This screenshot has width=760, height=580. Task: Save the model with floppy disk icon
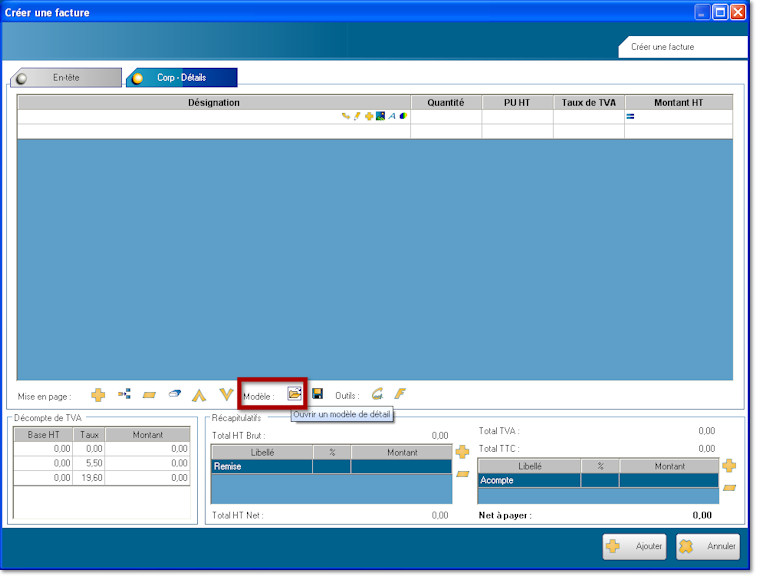pos(317,394)
